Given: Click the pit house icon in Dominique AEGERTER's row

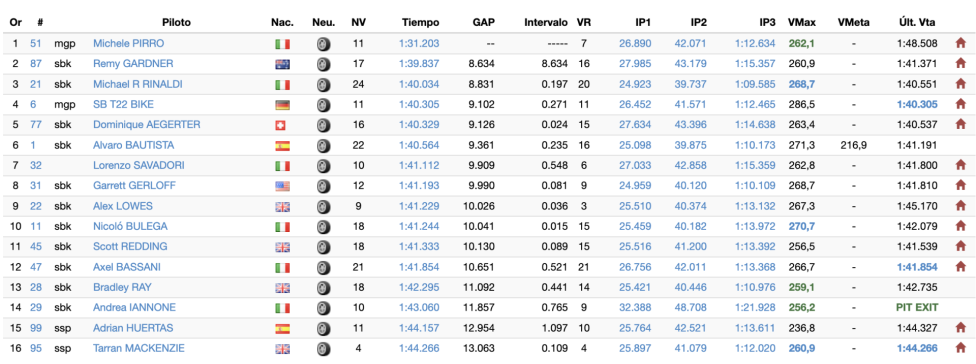Looking at the screenshot, I should (960, 124).
